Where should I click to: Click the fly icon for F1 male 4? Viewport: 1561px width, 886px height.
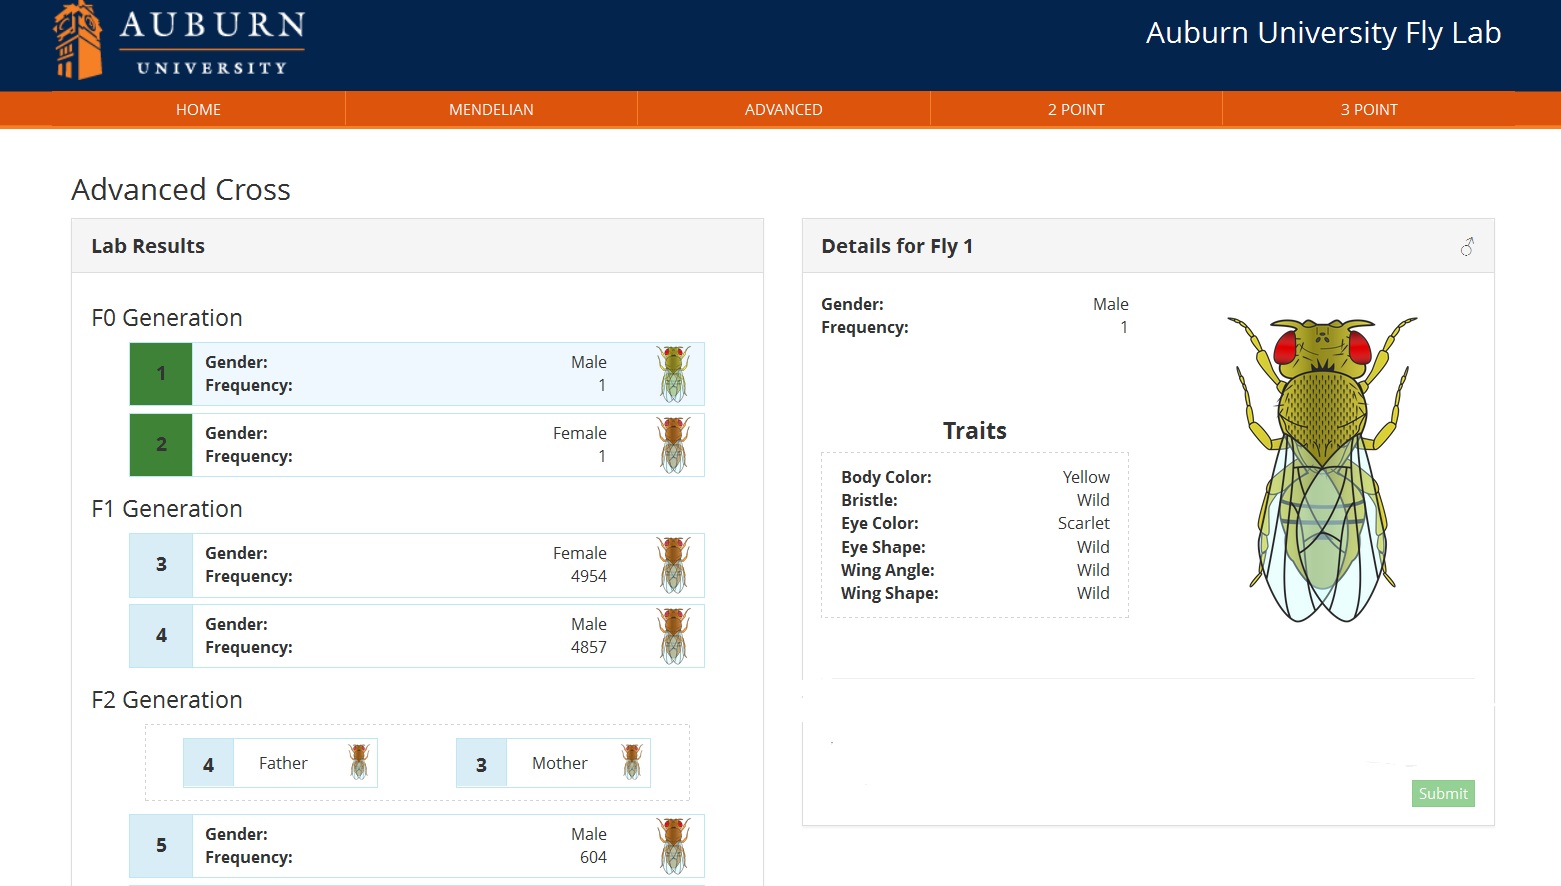tap(673, 636)
